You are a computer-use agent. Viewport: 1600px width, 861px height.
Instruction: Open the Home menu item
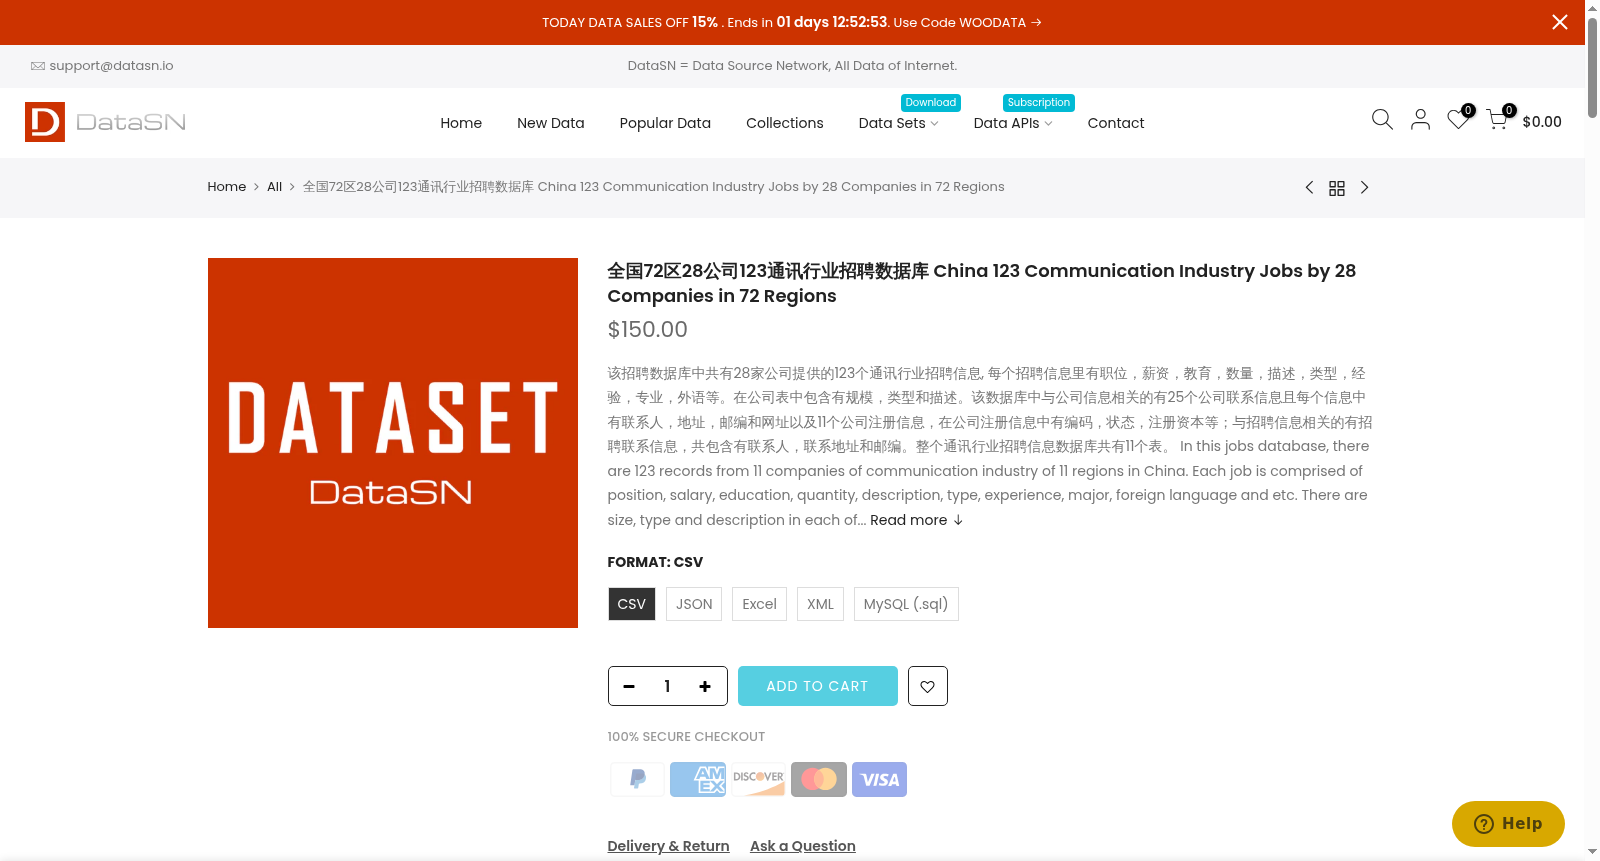pyautogui.click(x=461, y=123)
